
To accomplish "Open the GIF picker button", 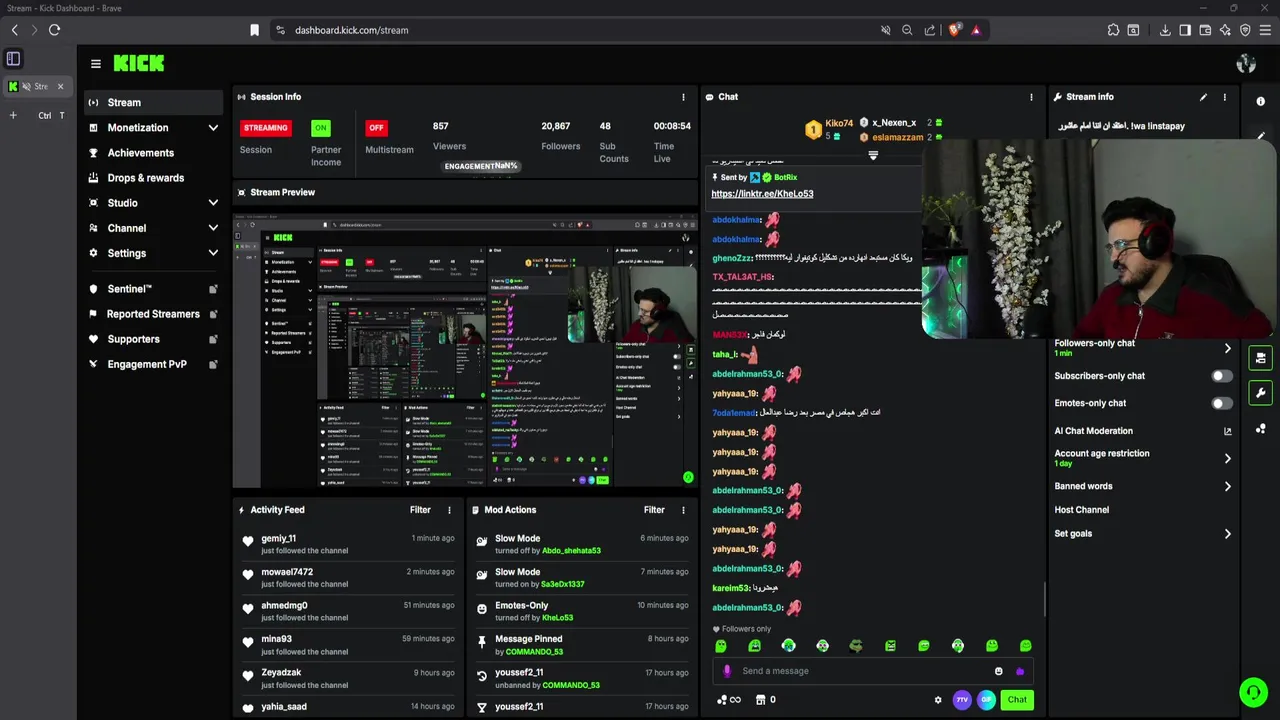I will point(986,700).
